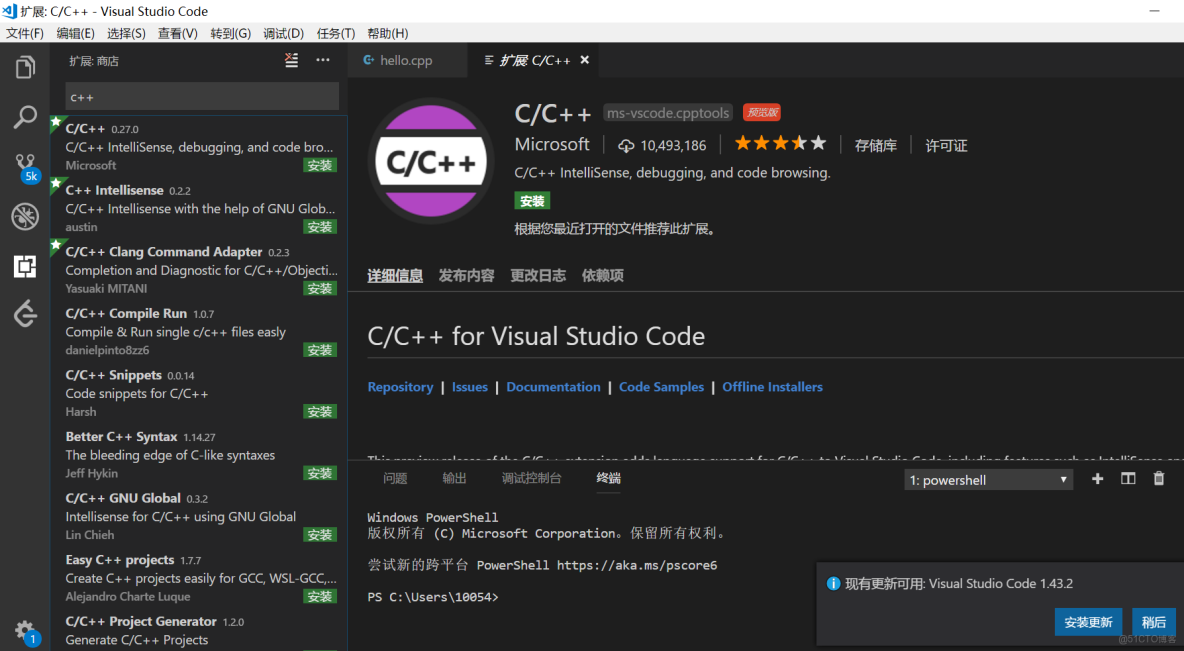Image resolution: width=1184 pixels, height=651 pixels.
Task: Click 安装更新 in the update notification
Action: pyautogui.click(x=1088, y=621)
